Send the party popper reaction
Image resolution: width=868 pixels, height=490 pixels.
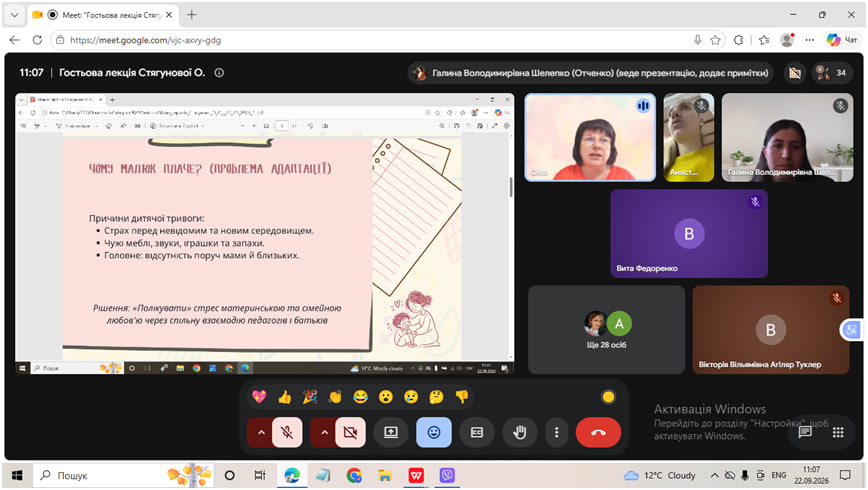coord(310,396)
